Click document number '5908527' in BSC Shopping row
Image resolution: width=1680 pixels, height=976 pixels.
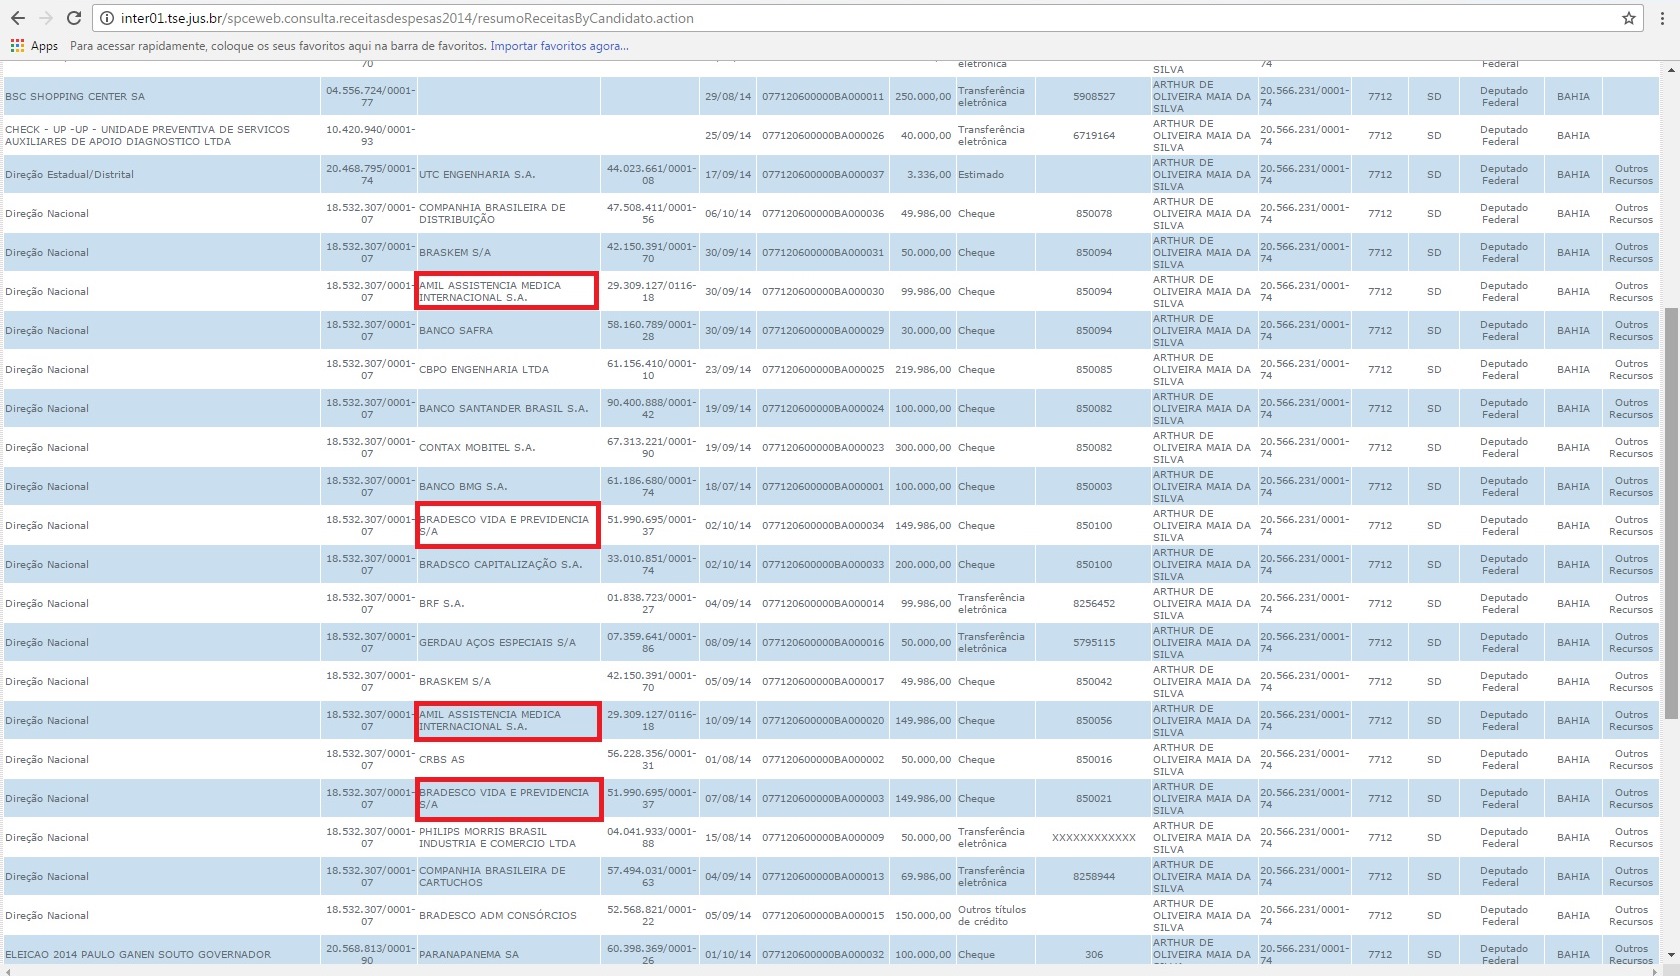tap(1094, 97)
